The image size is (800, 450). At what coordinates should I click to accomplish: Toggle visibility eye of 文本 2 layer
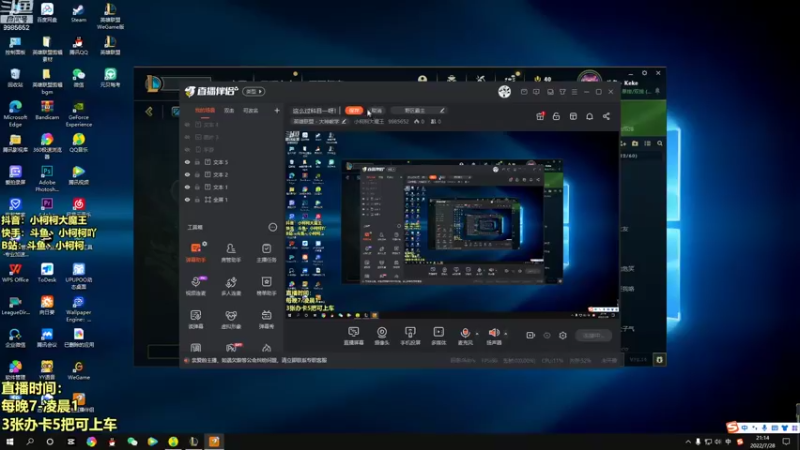click(x=187, y=174)
